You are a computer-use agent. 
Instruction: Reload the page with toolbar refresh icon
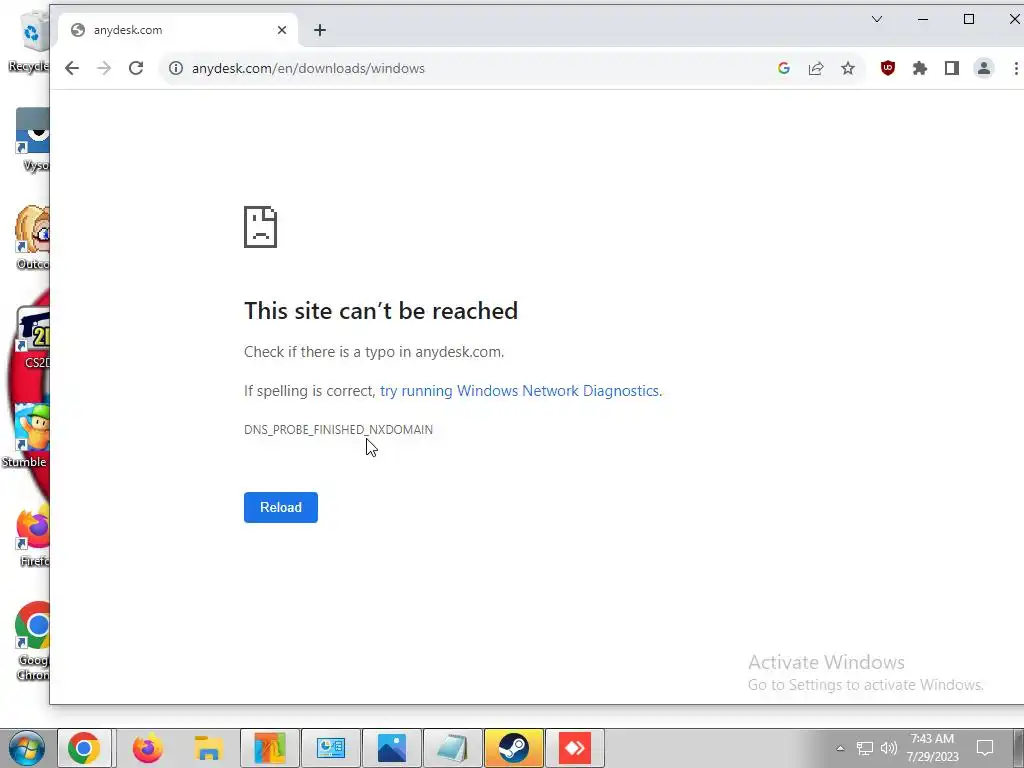pos(136,68)
